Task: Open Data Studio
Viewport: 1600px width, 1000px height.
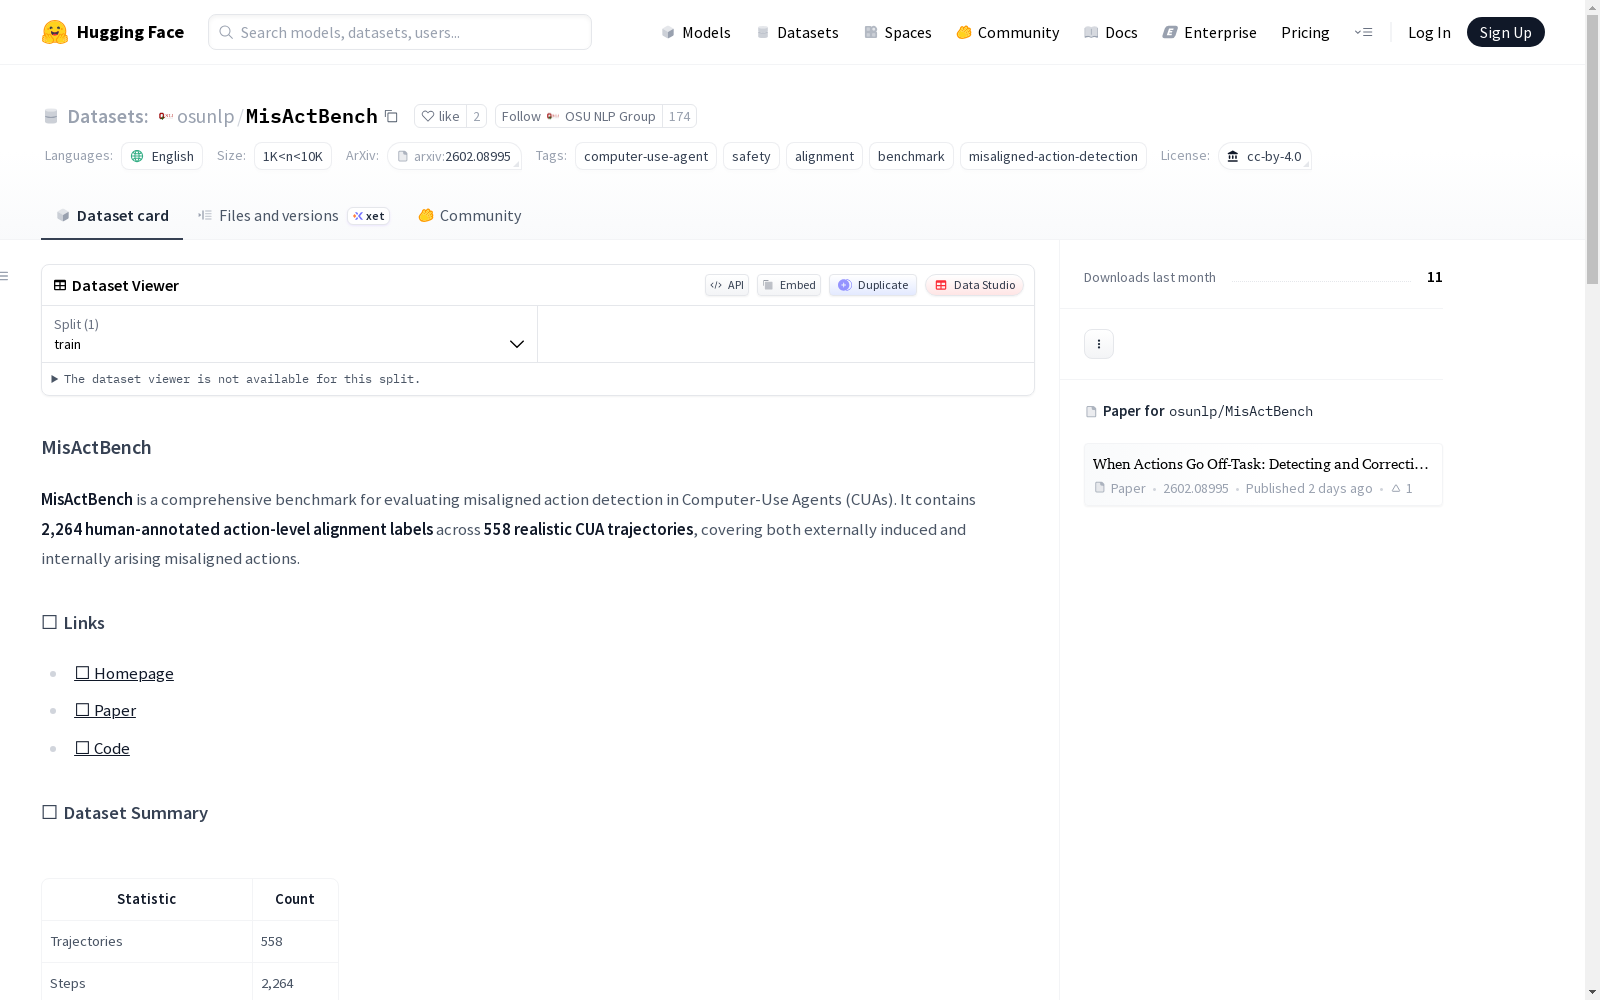Action: click(975, 285)
